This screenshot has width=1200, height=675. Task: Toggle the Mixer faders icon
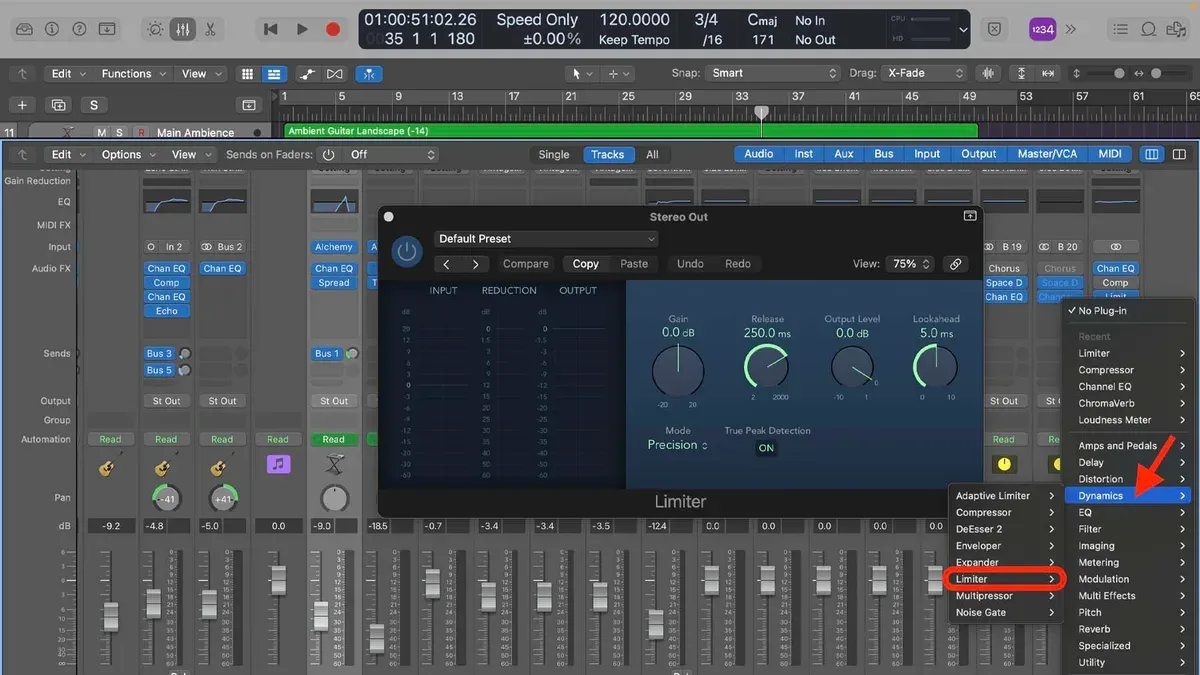pyautogui.click(x=182, y=29)
